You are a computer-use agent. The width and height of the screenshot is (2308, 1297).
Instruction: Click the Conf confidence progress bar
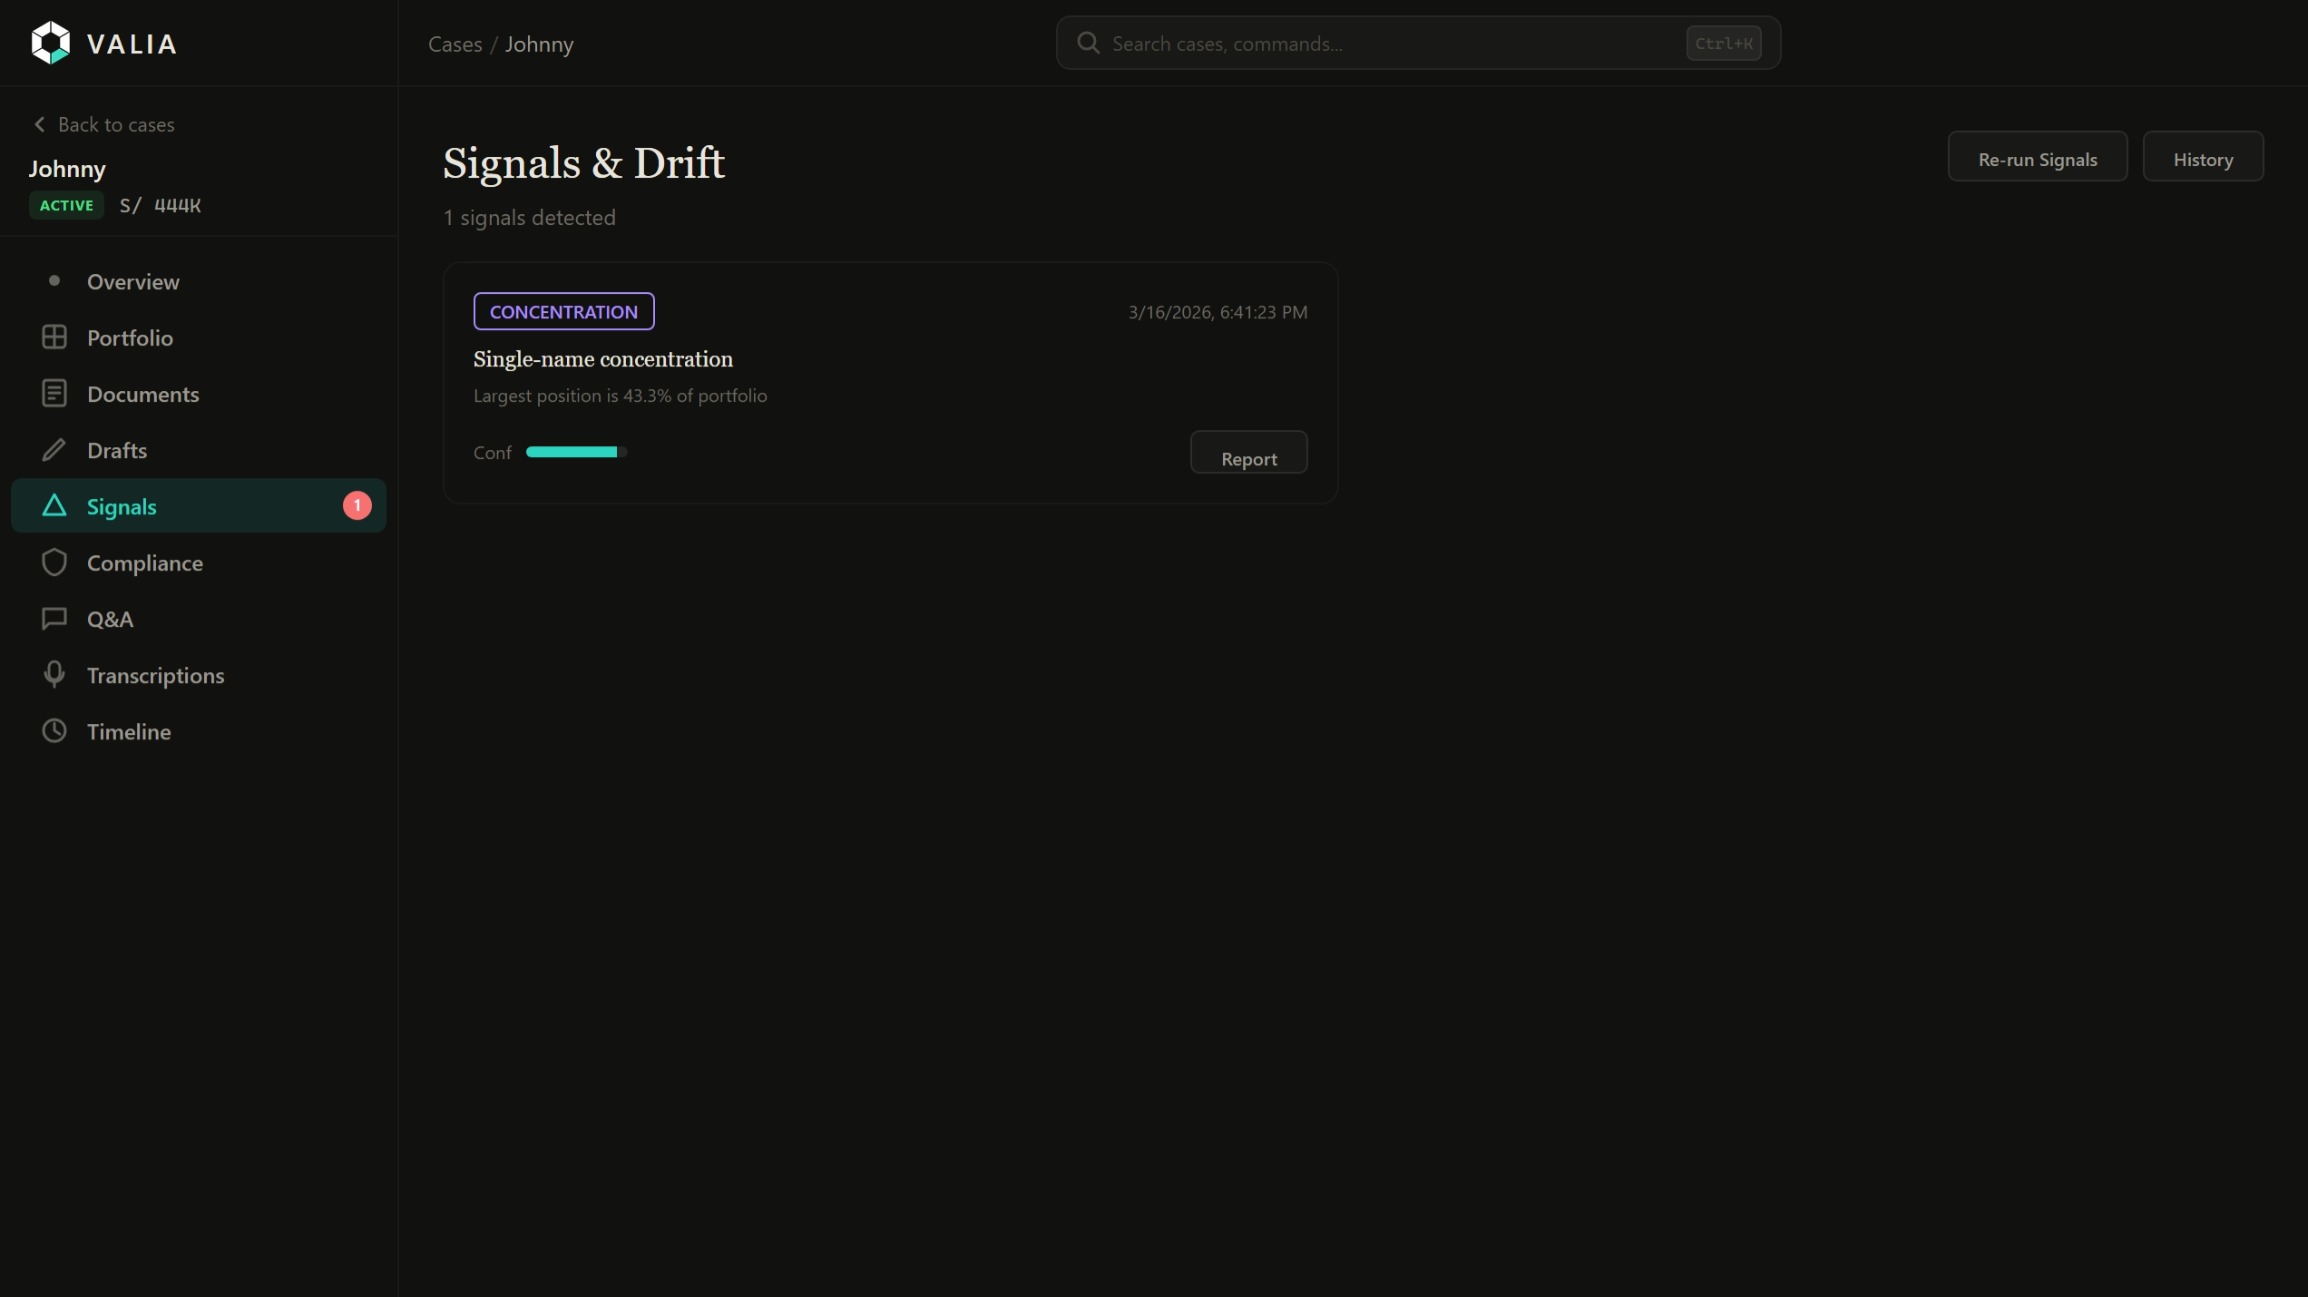(x=575, y=452)
